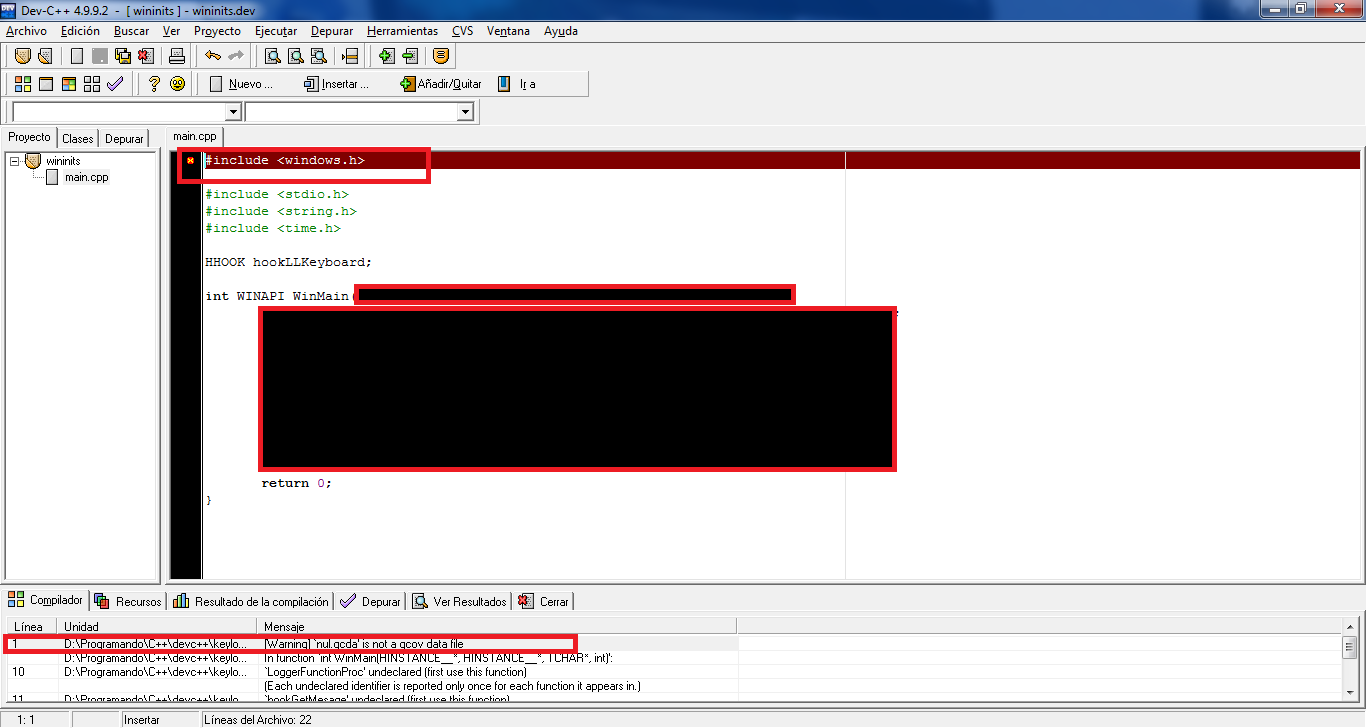Switch to the Clases side tab
The height and width of the screenshot is (728, 1366).
coord(77,139)
